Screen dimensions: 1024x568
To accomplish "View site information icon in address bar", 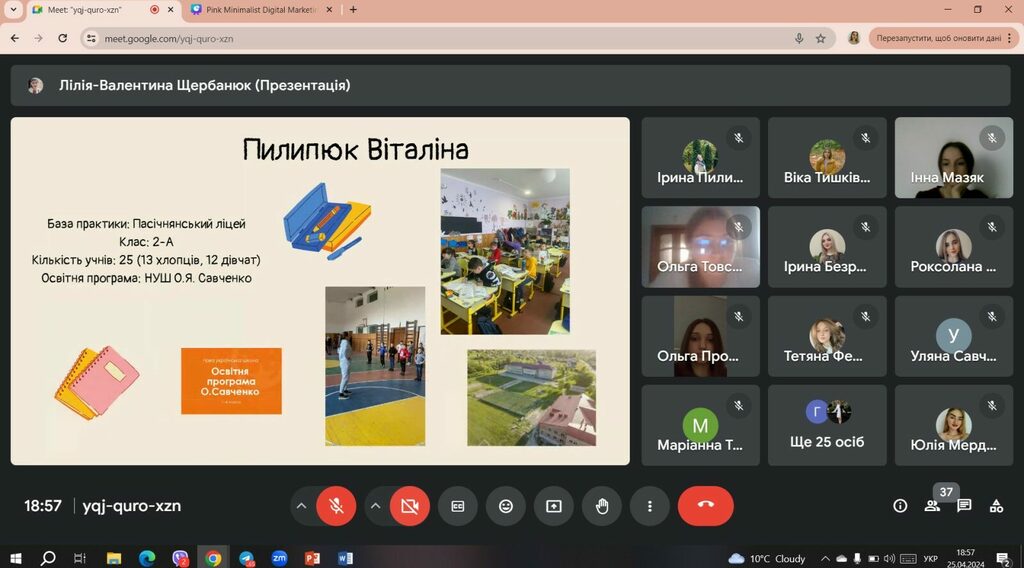I will 91,39.
